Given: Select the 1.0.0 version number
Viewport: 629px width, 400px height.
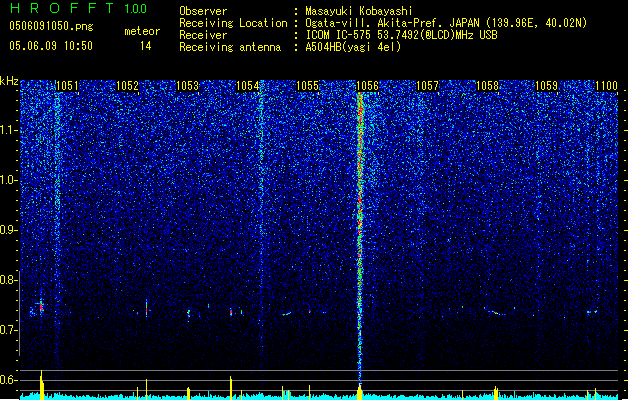Looking at the screenshot, I should (135, 9).
